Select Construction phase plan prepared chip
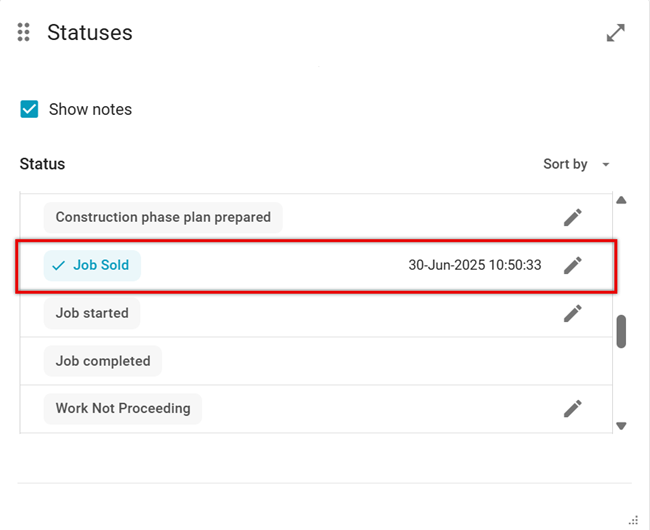Viewport: 650px width, 530px height. click(x=163, y=217)
